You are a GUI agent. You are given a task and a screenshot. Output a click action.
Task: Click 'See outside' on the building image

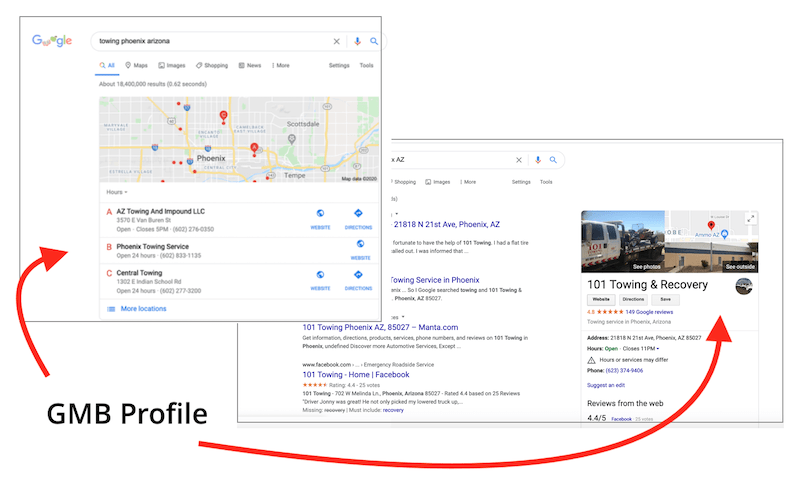740,267
